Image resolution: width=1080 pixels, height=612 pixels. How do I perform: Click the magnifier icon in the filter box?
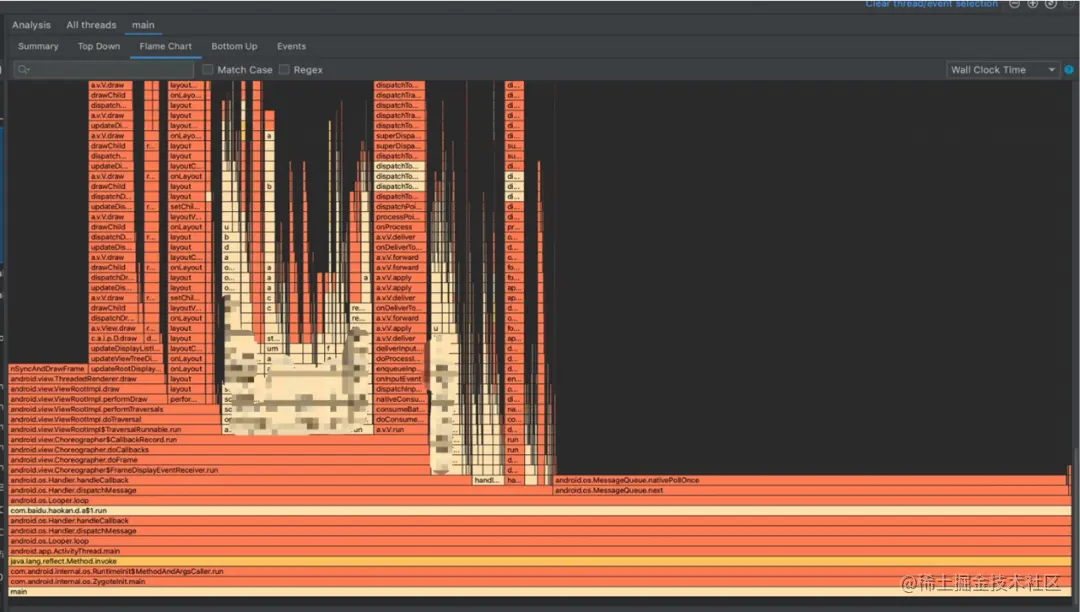coord(23,70)
